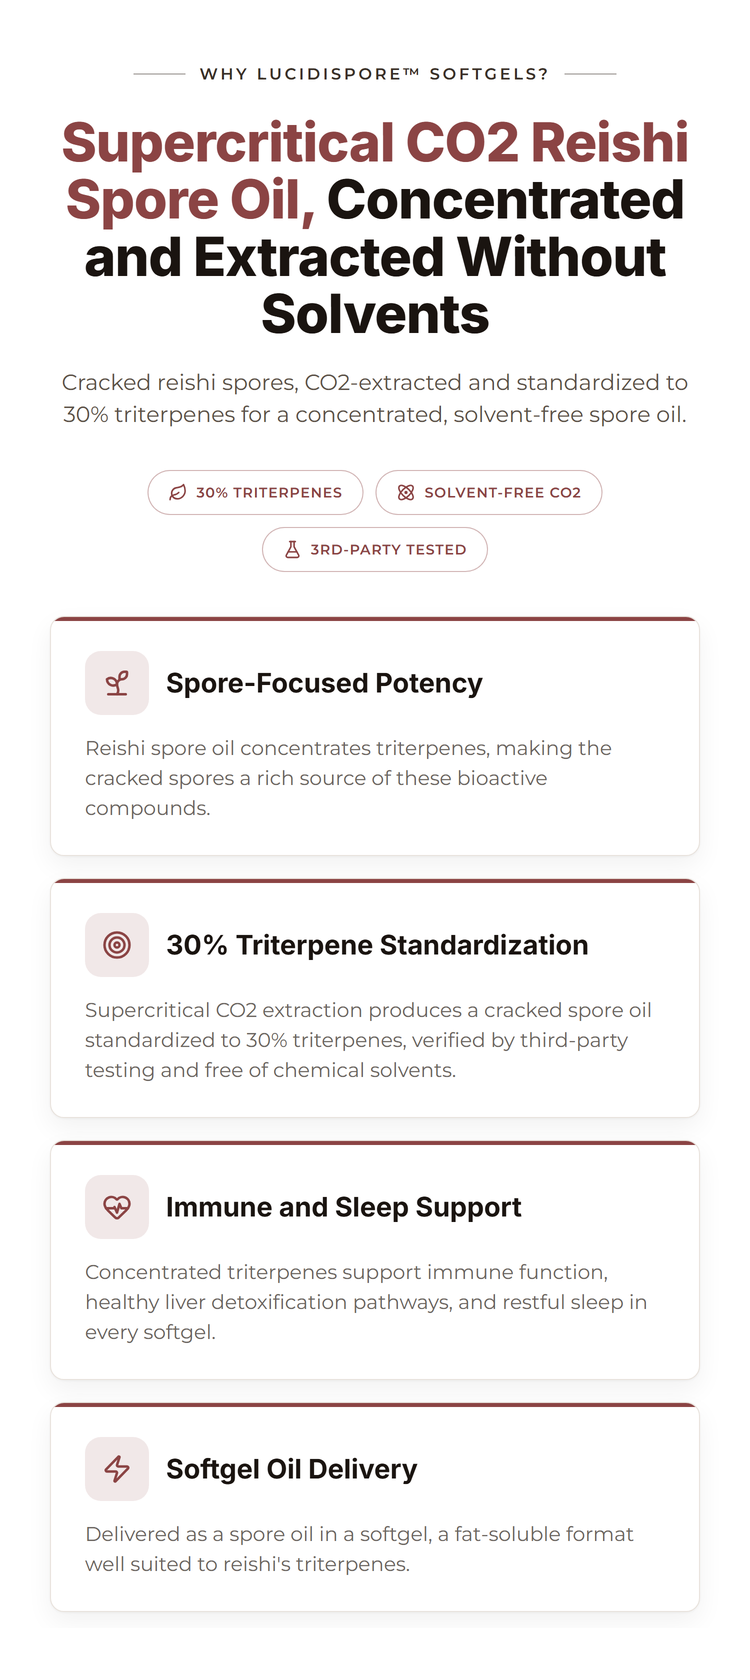The image size is (750, 1680).
Task: Click the Immune and Sleep Support description text
Action: click(366, 1302)
